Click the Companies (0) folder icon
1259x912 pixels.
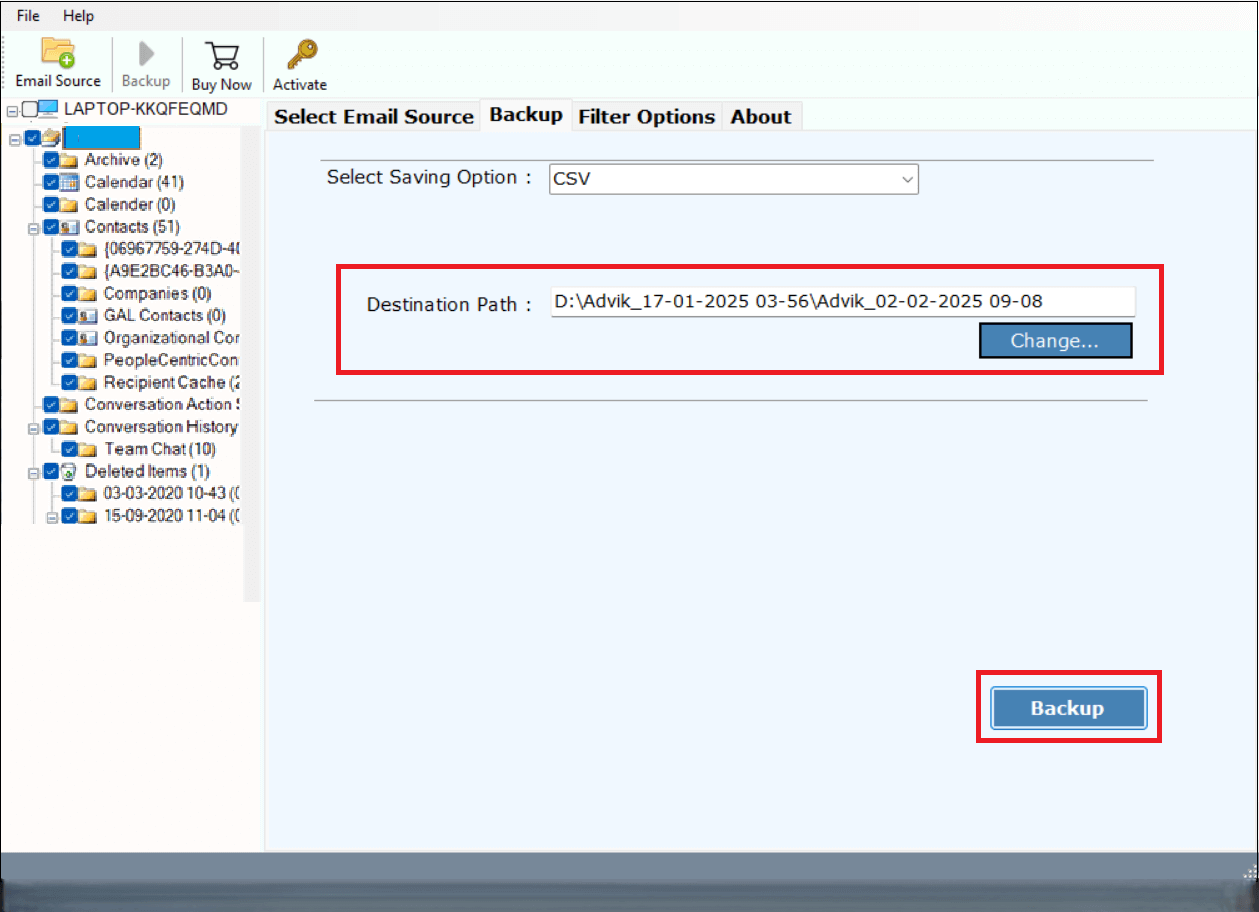click(x=87, y=294)
